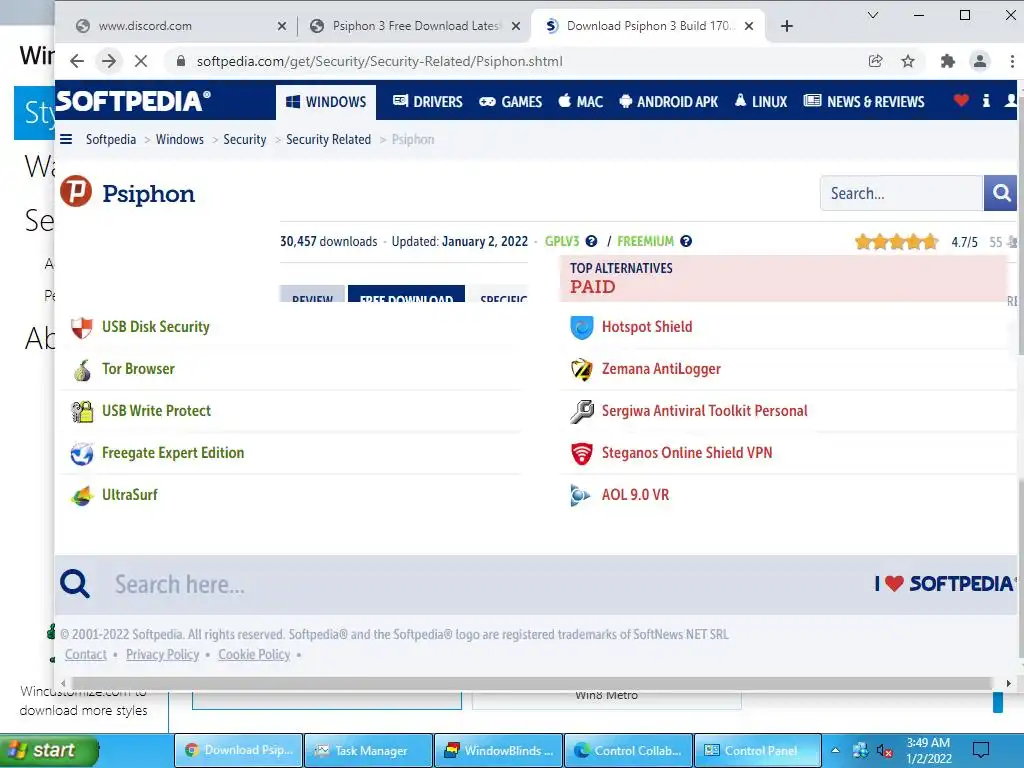This screenshot has height=768, width=1024.
Task: Go back using browser back arrow
Action: point(77,61)
